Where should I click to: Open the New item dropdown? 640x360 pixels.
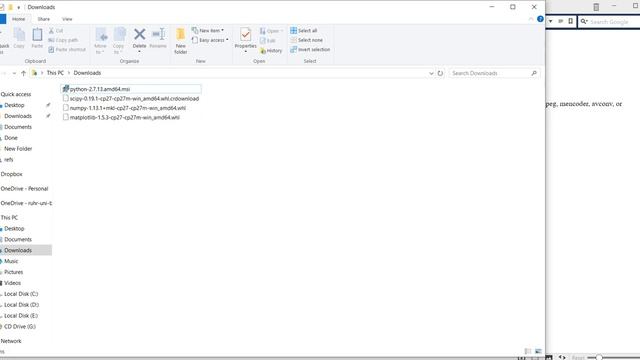point(208,31)
